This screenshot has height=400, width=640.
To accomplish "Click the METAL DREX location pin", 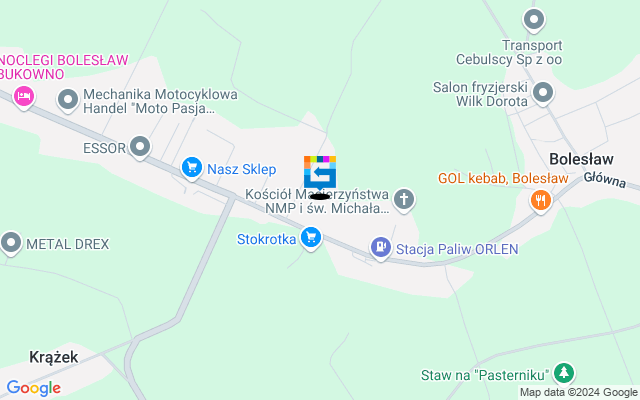I will 11,244.
